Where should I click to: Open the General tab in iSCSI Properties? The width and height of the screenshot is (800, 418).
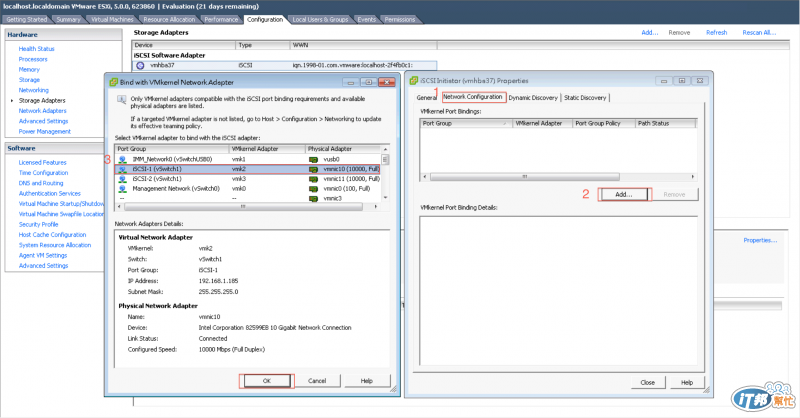point(427,97)
